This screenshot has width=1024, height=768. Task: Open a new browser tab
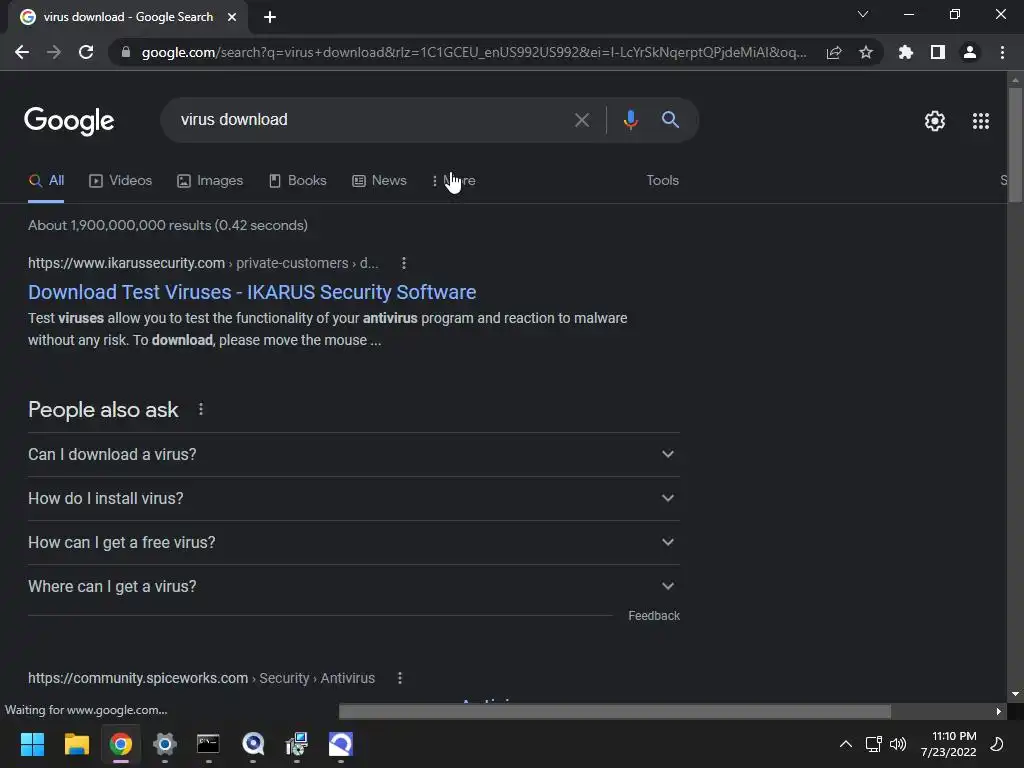click(270, 17)
